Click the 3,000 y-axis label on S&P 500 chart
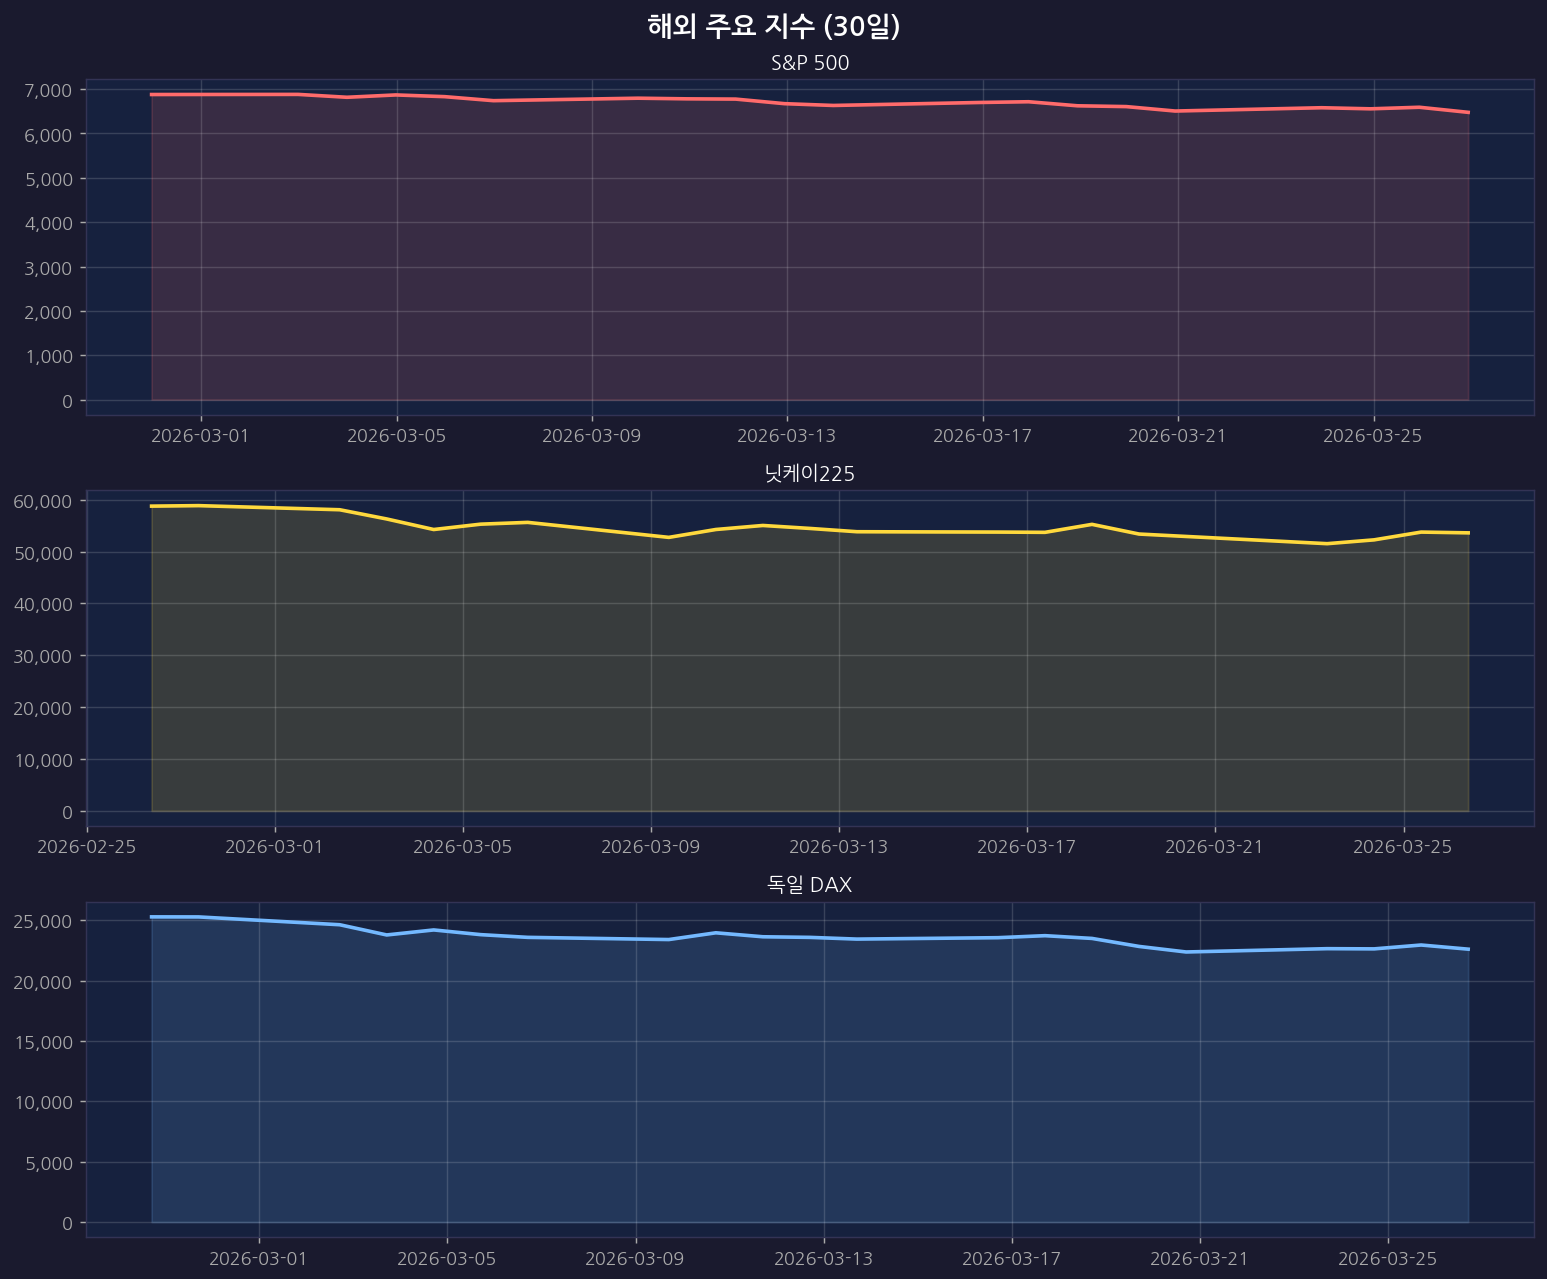Image resolution: width=1547 pixels, height=1279 pixels. (48, 268)
